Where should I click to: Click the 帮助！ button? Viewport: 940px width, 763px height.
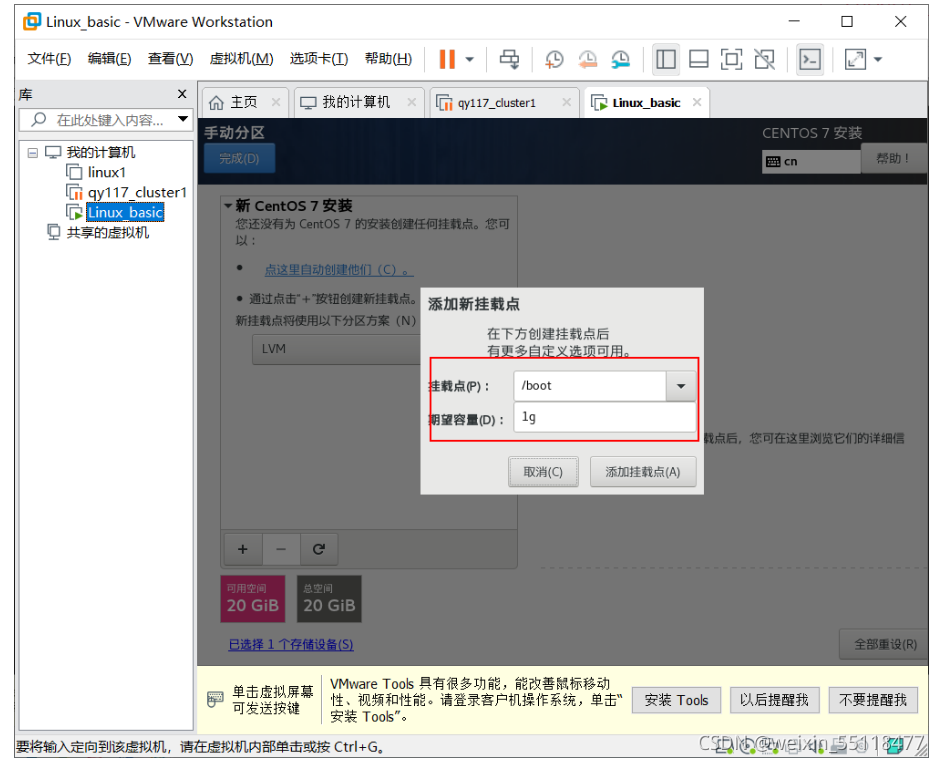[x=892, y=158]
